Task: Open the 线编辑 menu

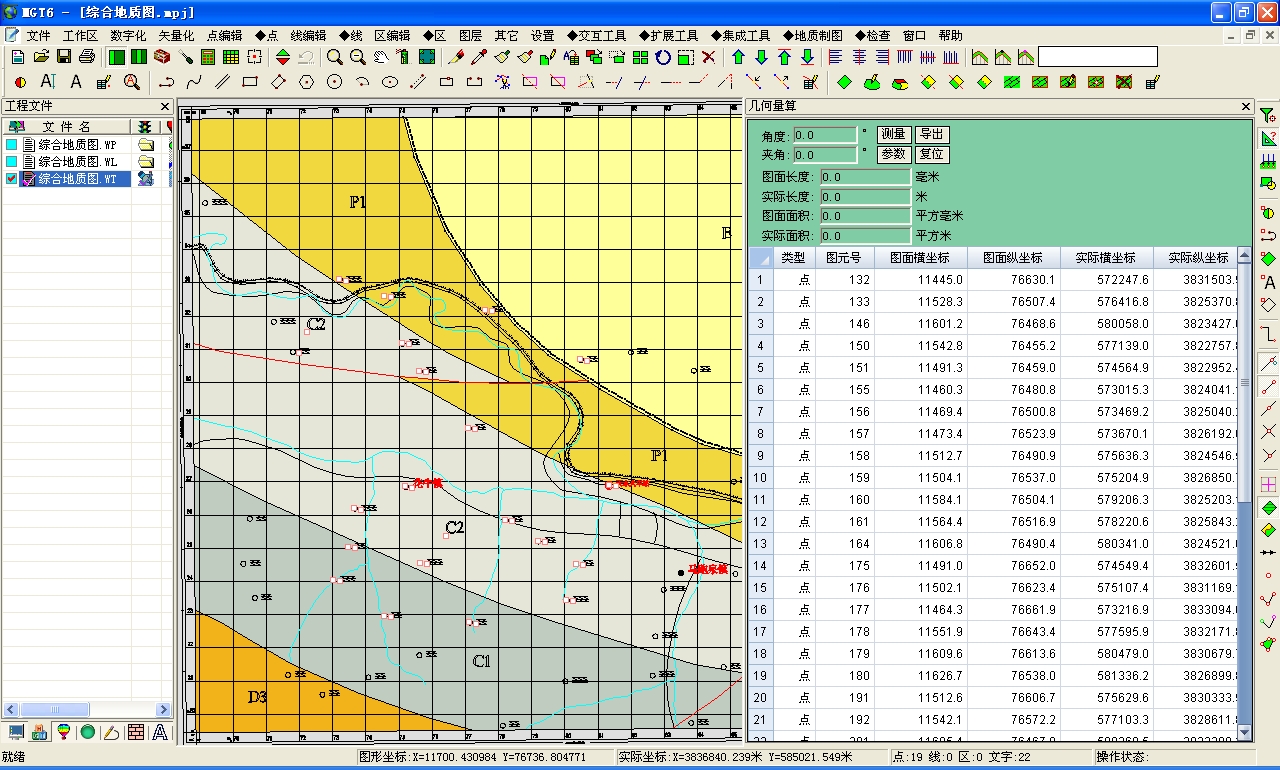Action: pyautogui.click(x=308, y=35)
